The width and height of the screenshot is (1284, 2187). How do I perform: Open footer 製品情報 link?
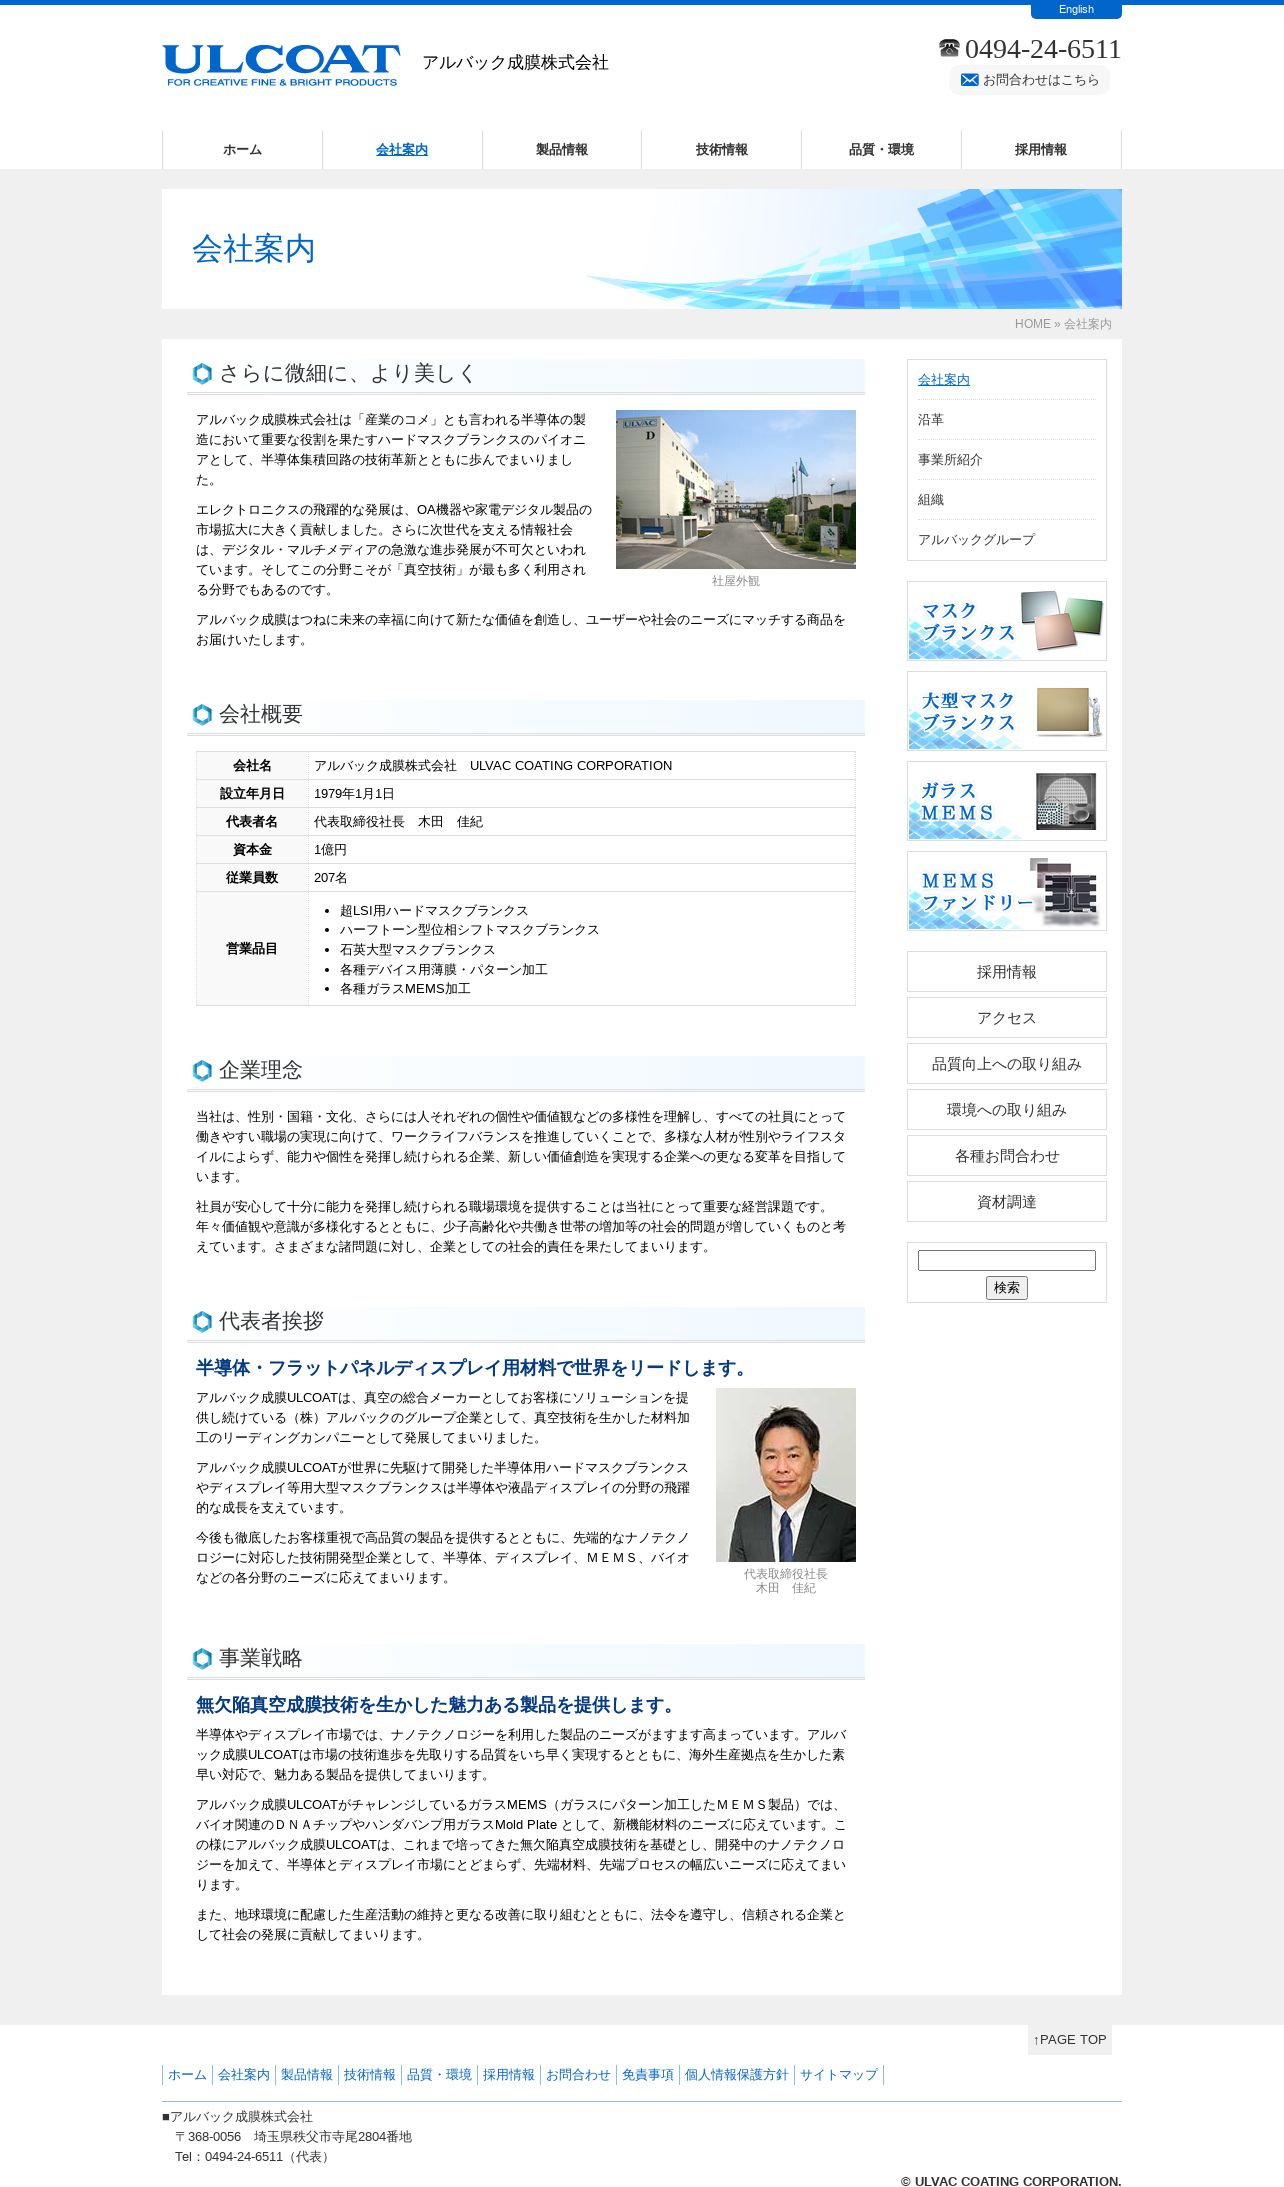tap(307, 2075)
